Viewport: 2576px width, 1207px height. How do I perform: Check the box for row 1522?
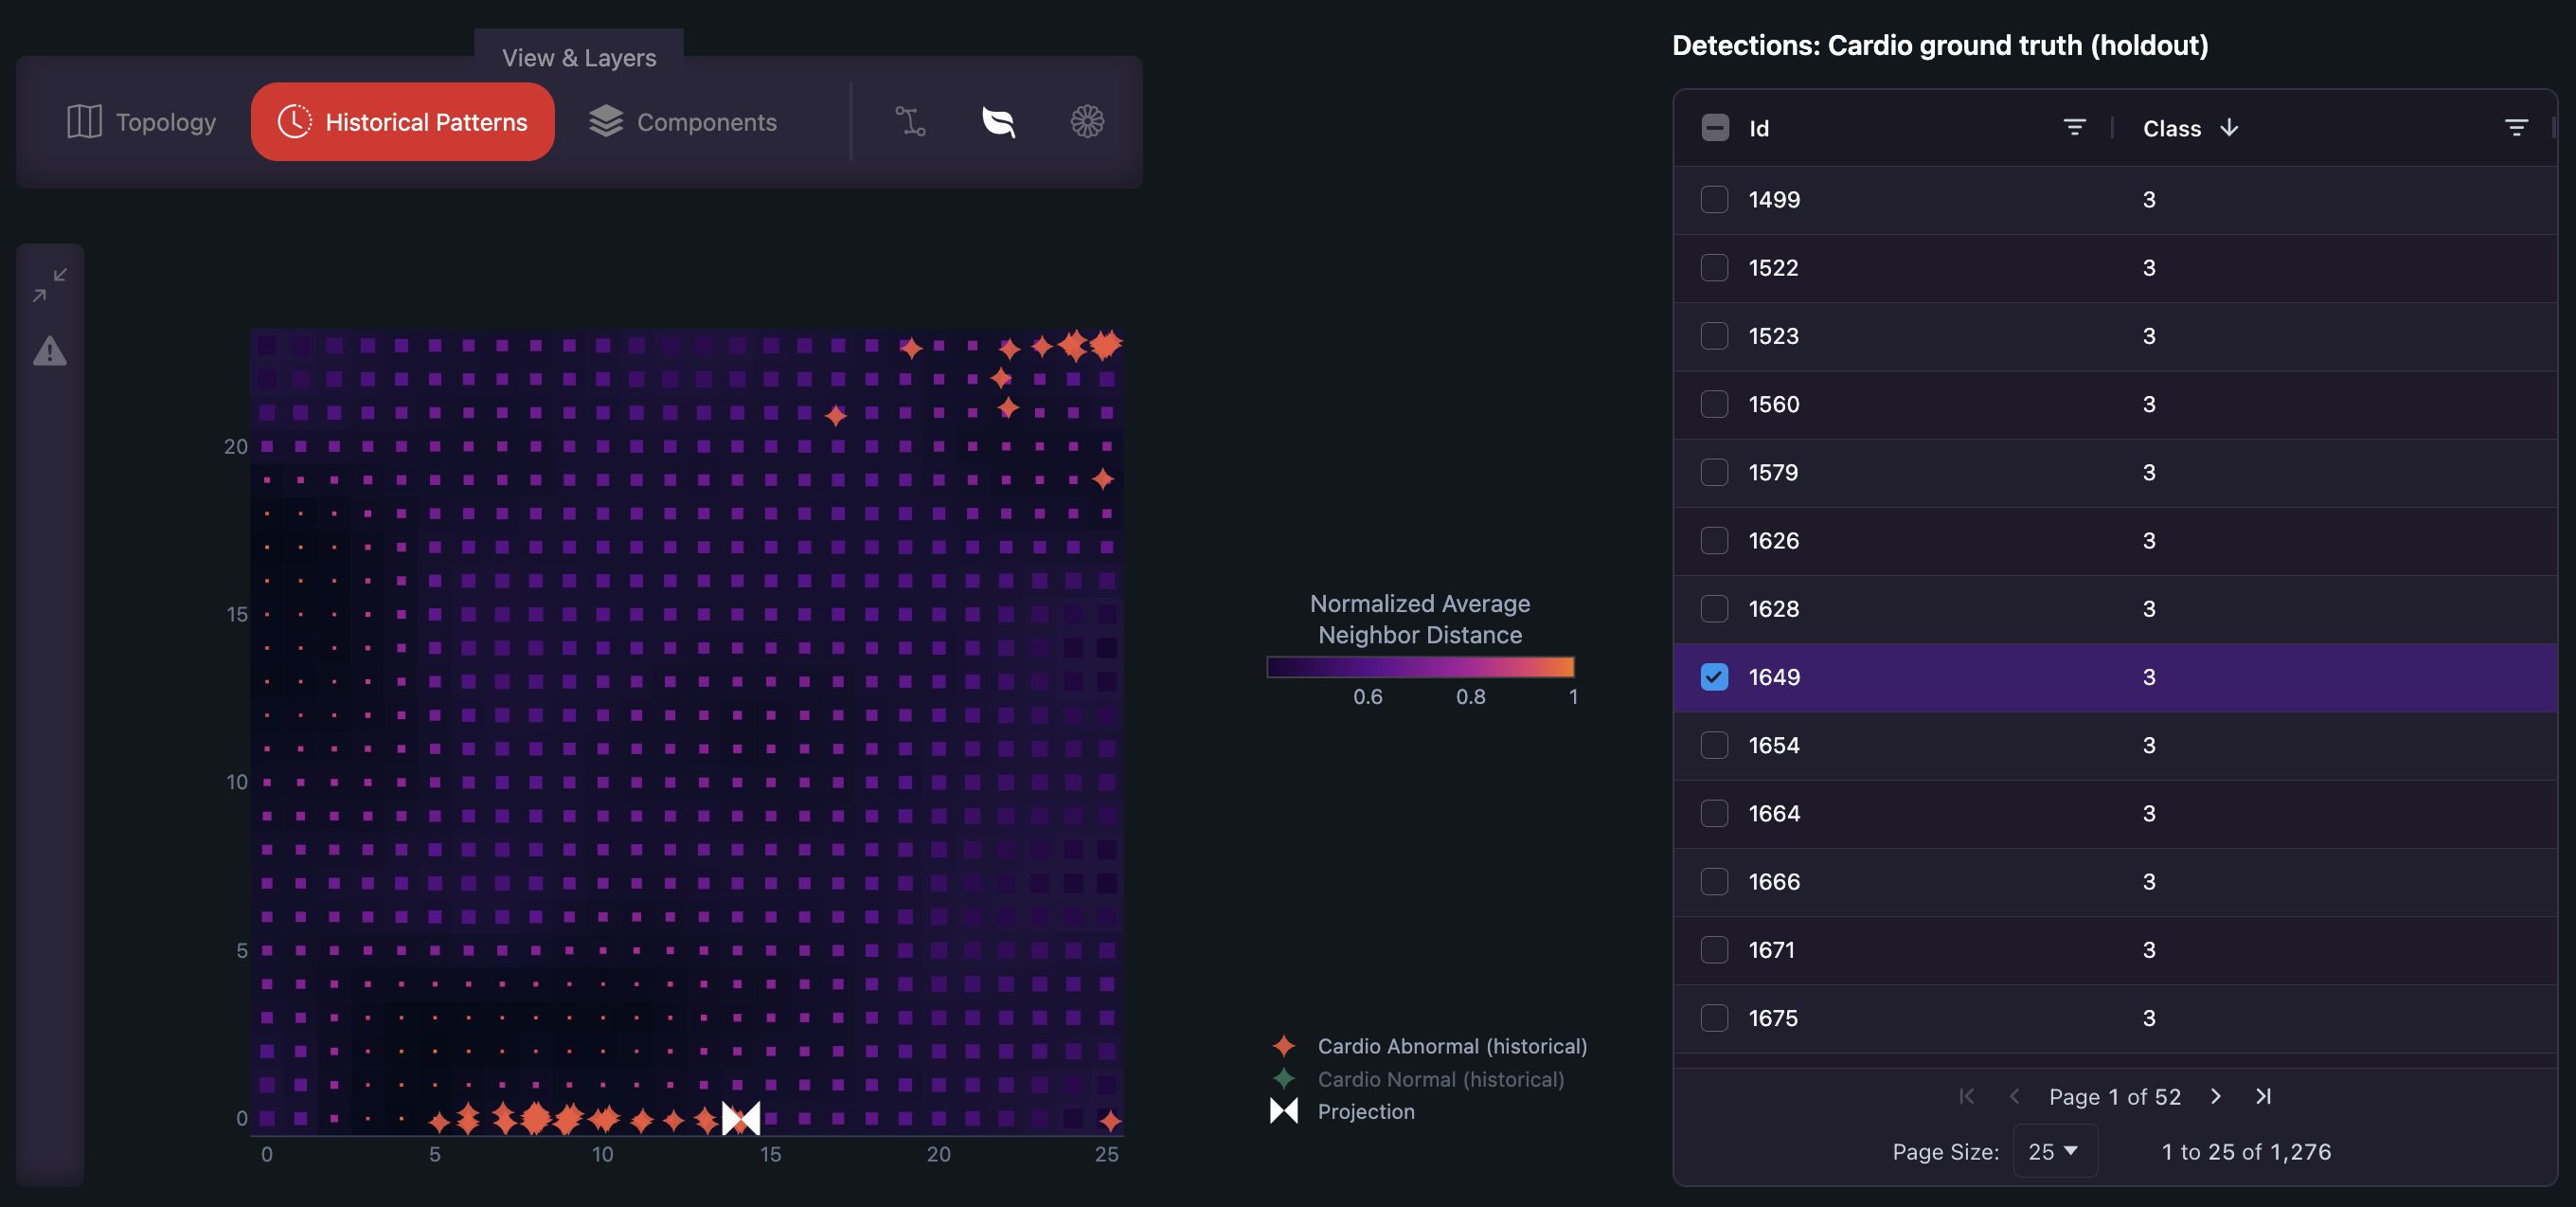pyautogui.click(x=1714, y=268)
